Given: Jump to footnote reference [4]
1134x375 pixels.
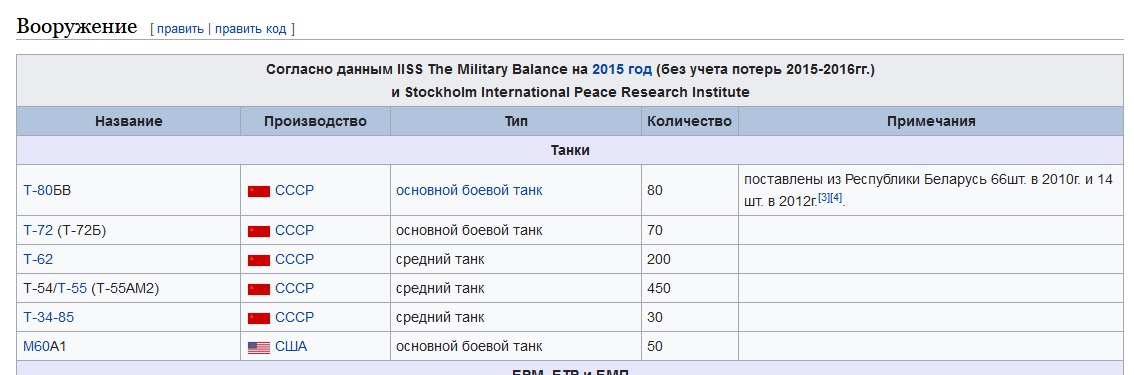Looking at the screenshot, I should (x=836, y=198).
